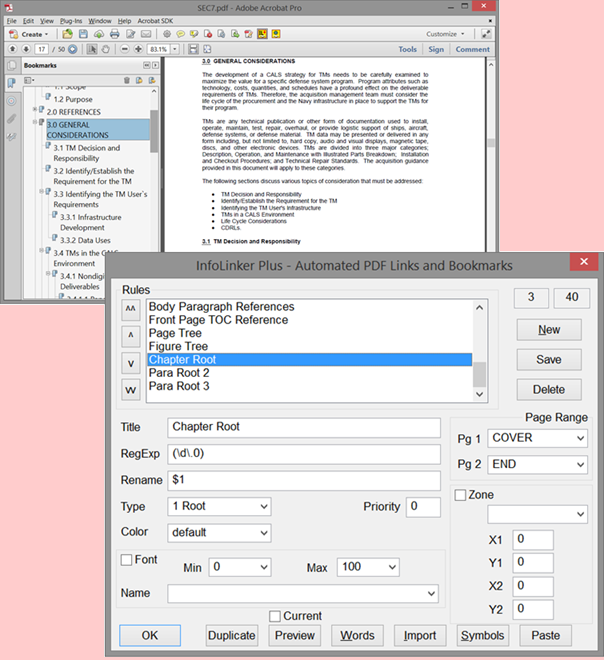Open the File menu

pos(12,21)
